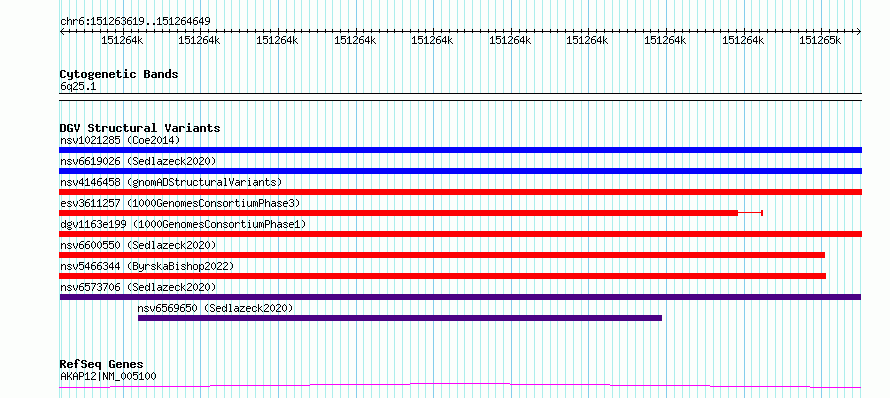This screenshot has height=398, width=890.
Task: Click the 151265k ruler tick label
Action: click(x=820, y=40)
